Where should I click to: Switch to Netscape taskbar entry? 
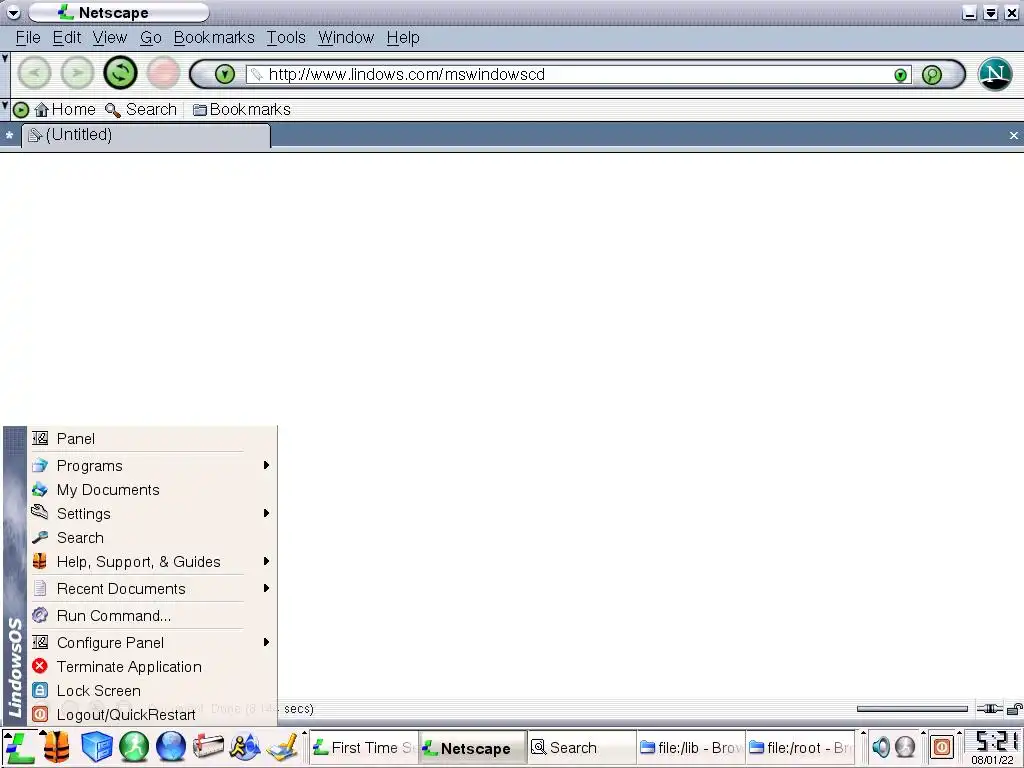(x=472, y=748)
